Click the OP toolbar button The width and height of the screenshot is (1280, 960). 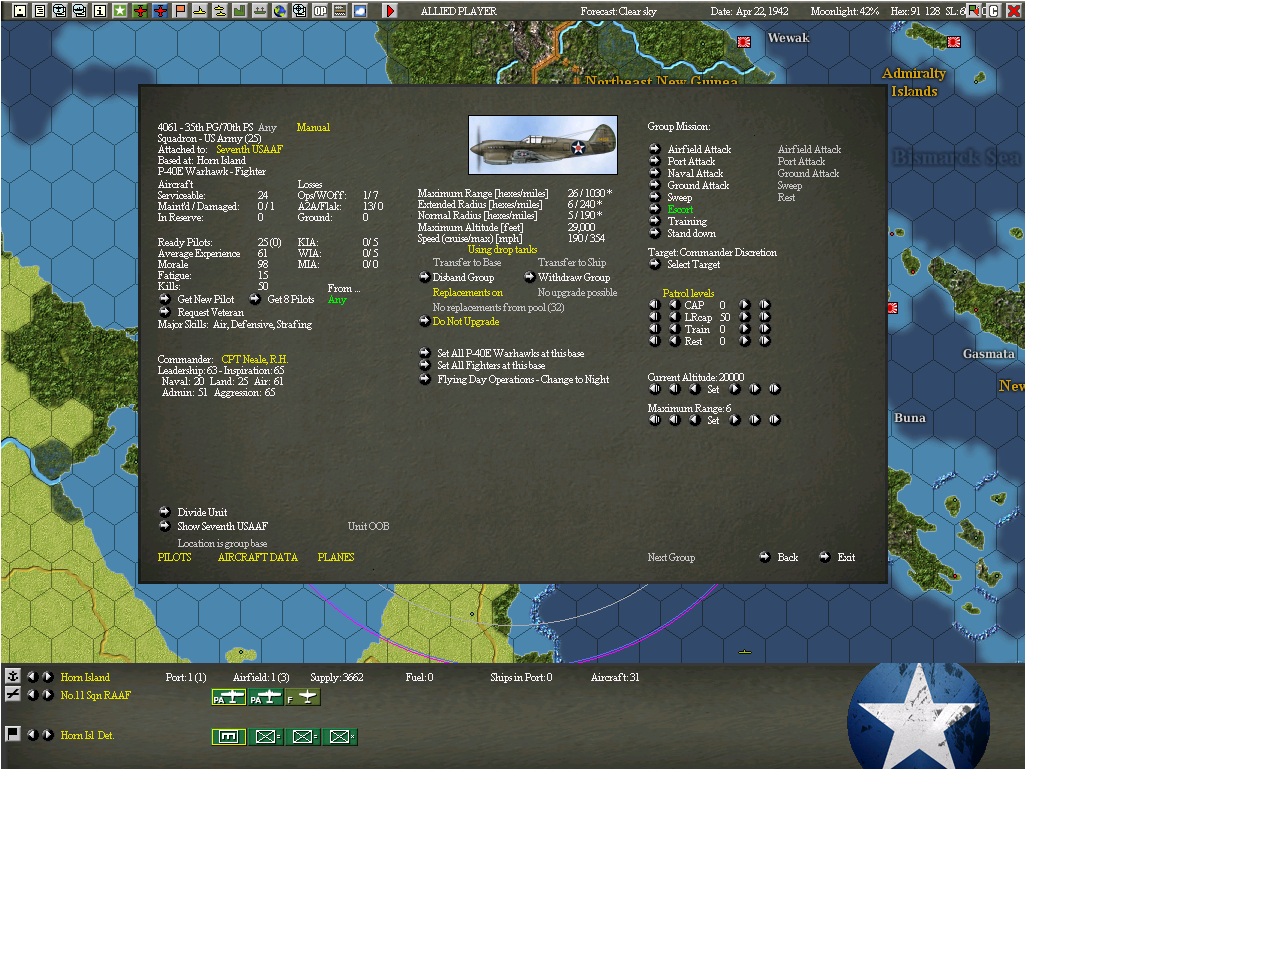[319, 11]
